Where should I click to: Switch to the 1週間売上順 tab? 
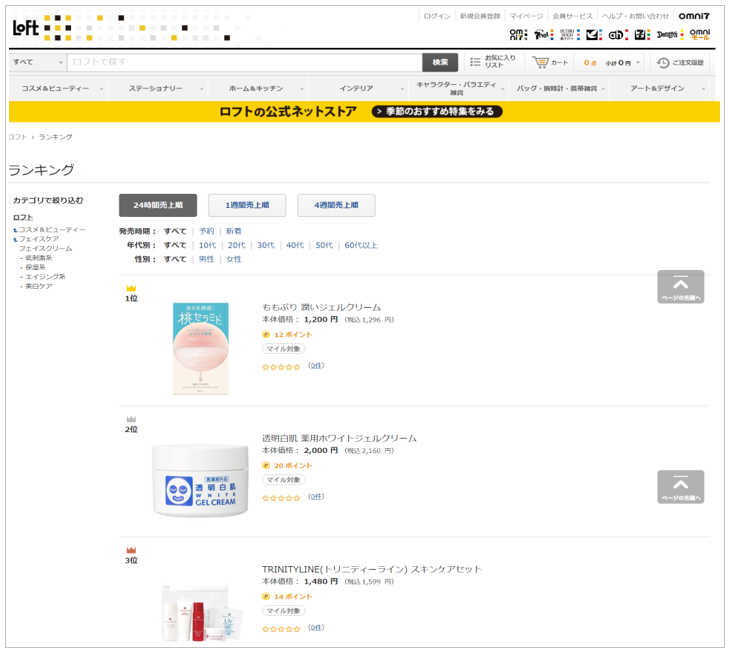247,205
